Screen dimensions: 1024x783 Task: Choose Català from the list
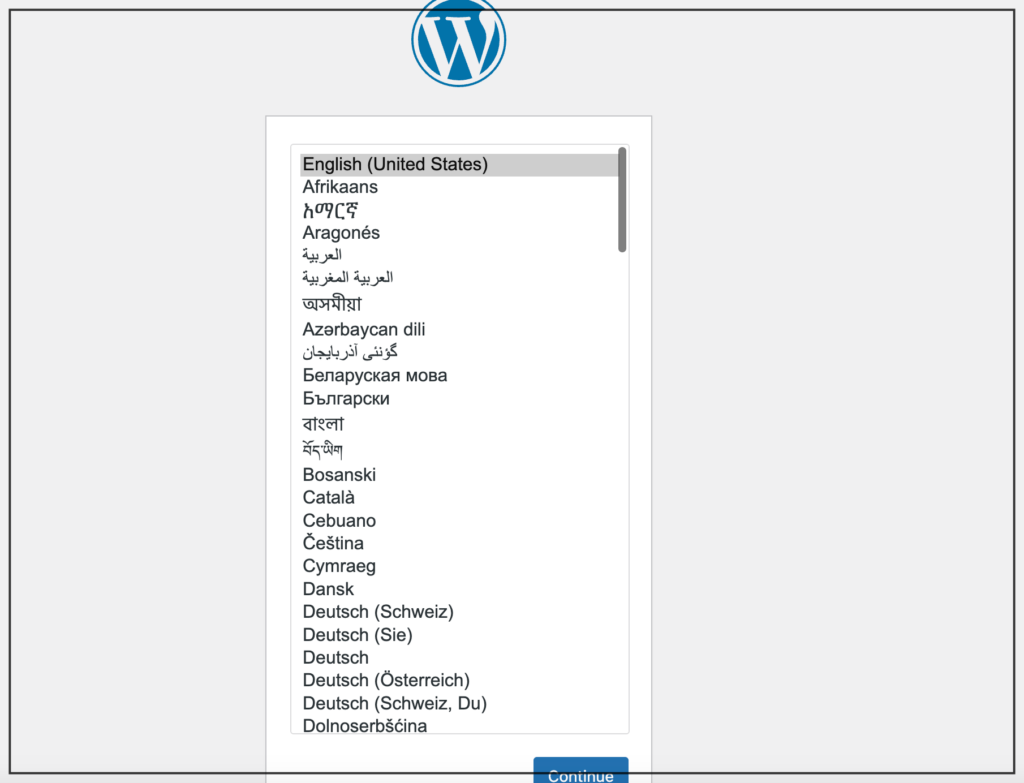(459, 498)
